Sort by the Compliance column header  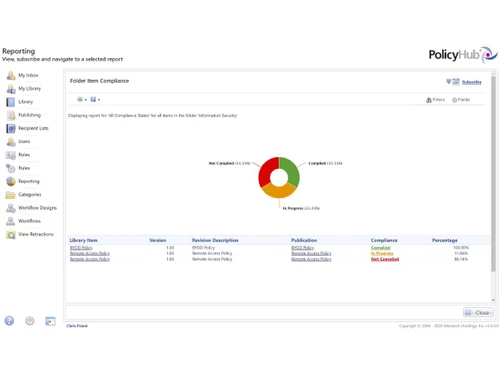(x=384, y=240)
